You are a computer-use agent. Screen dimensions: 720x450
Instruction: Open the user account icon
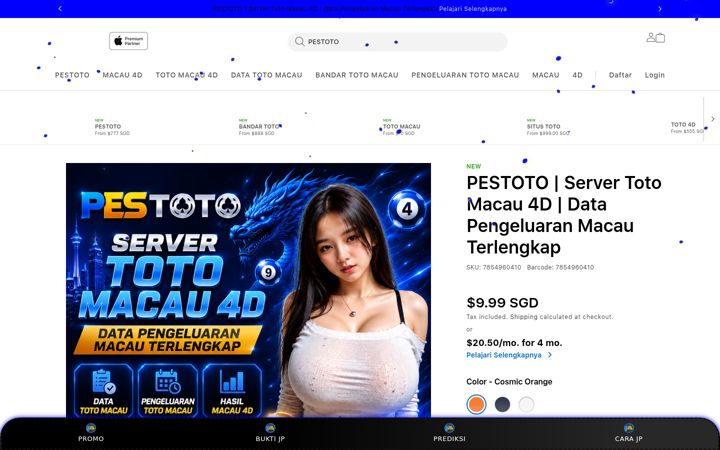[651, 37]
